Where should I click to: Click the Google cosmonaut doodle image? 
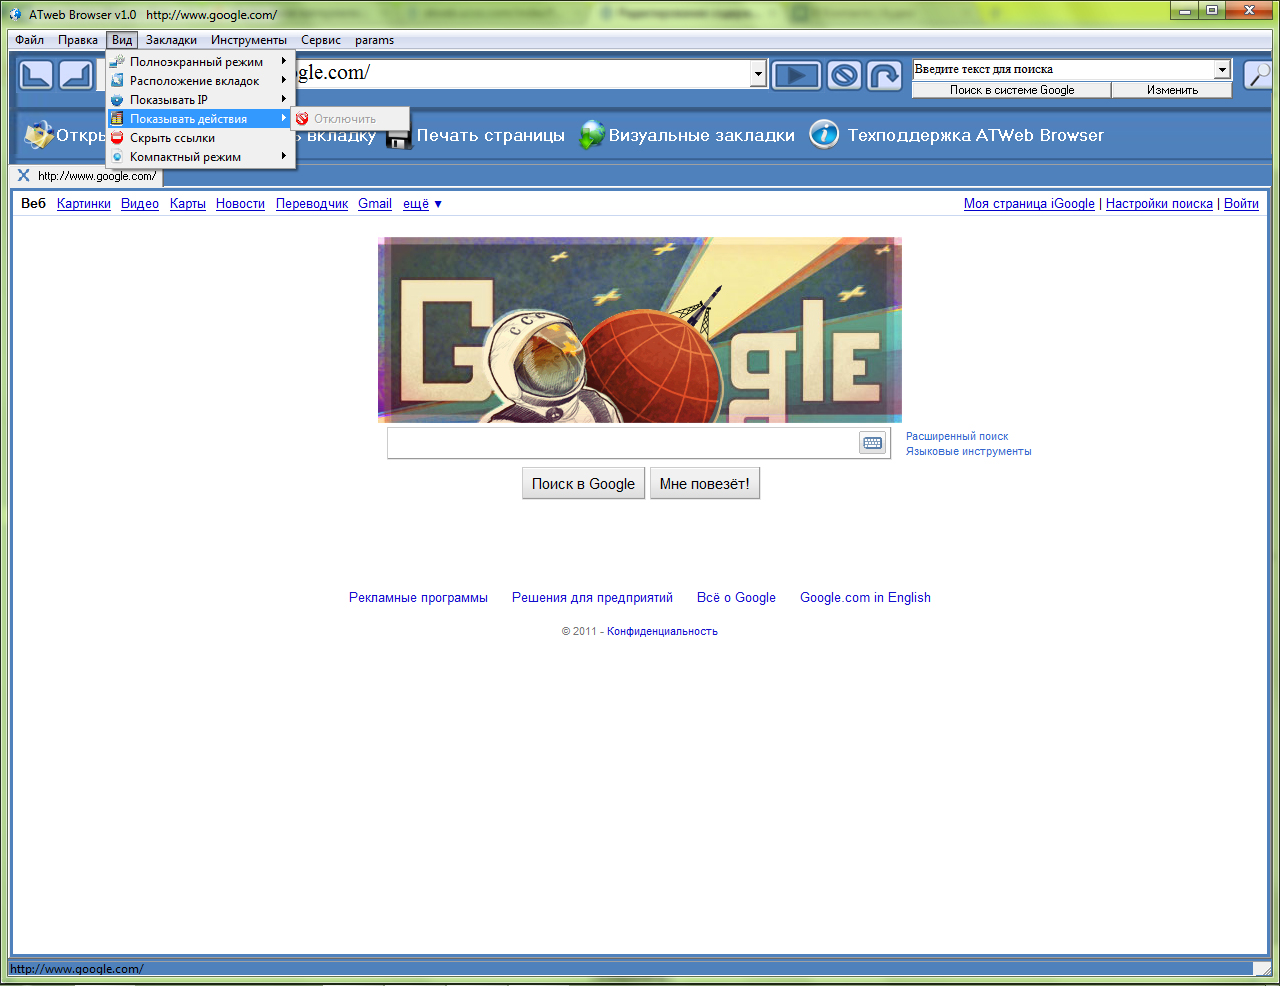click(x=640, y=330)
